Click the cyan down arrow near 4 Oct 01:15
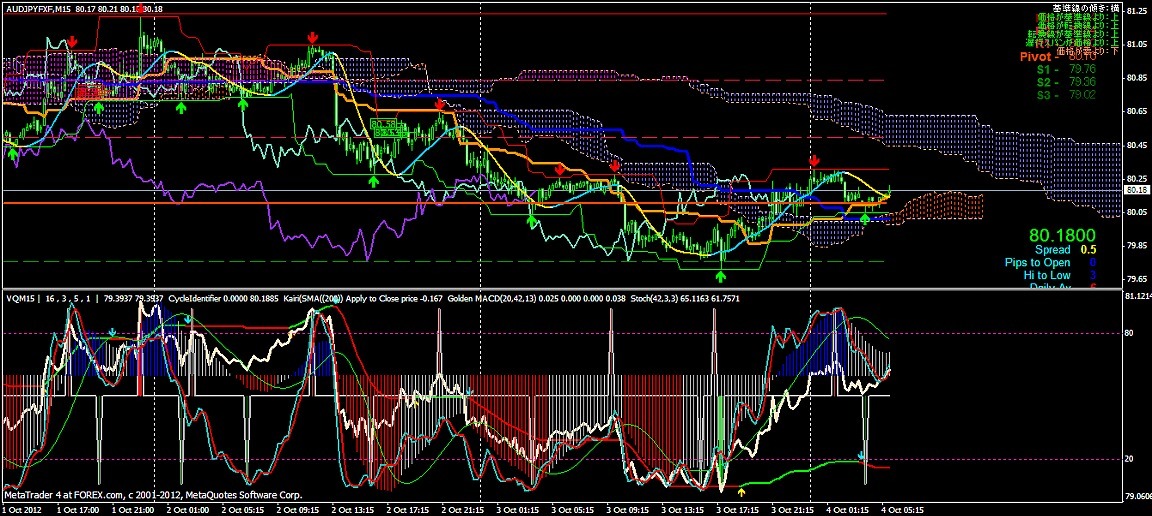Screen dimensions: 1152x516 click(x=861, y=456)
